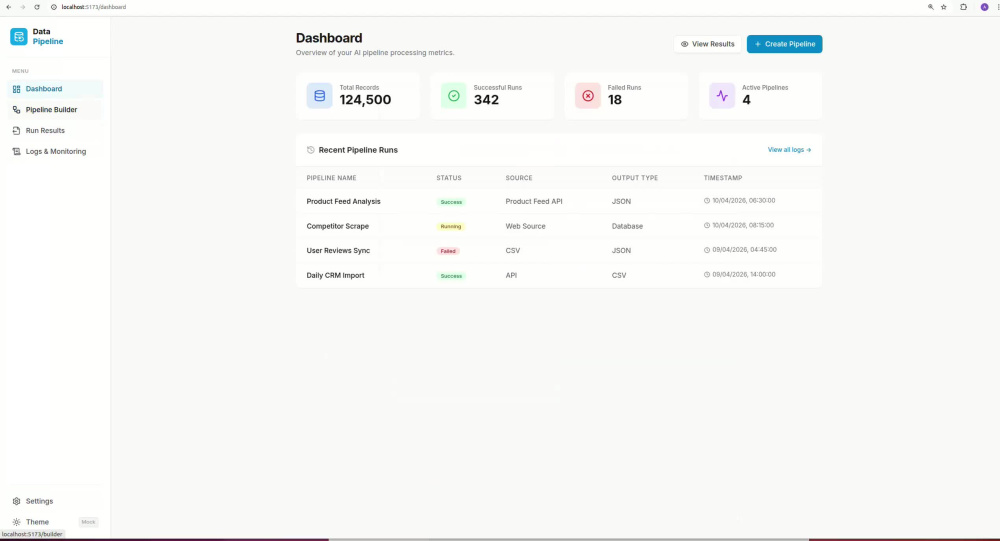Viewport: 1000px width, 541px height.
Task: Click the STATUS column header
Action: (448, 178)
